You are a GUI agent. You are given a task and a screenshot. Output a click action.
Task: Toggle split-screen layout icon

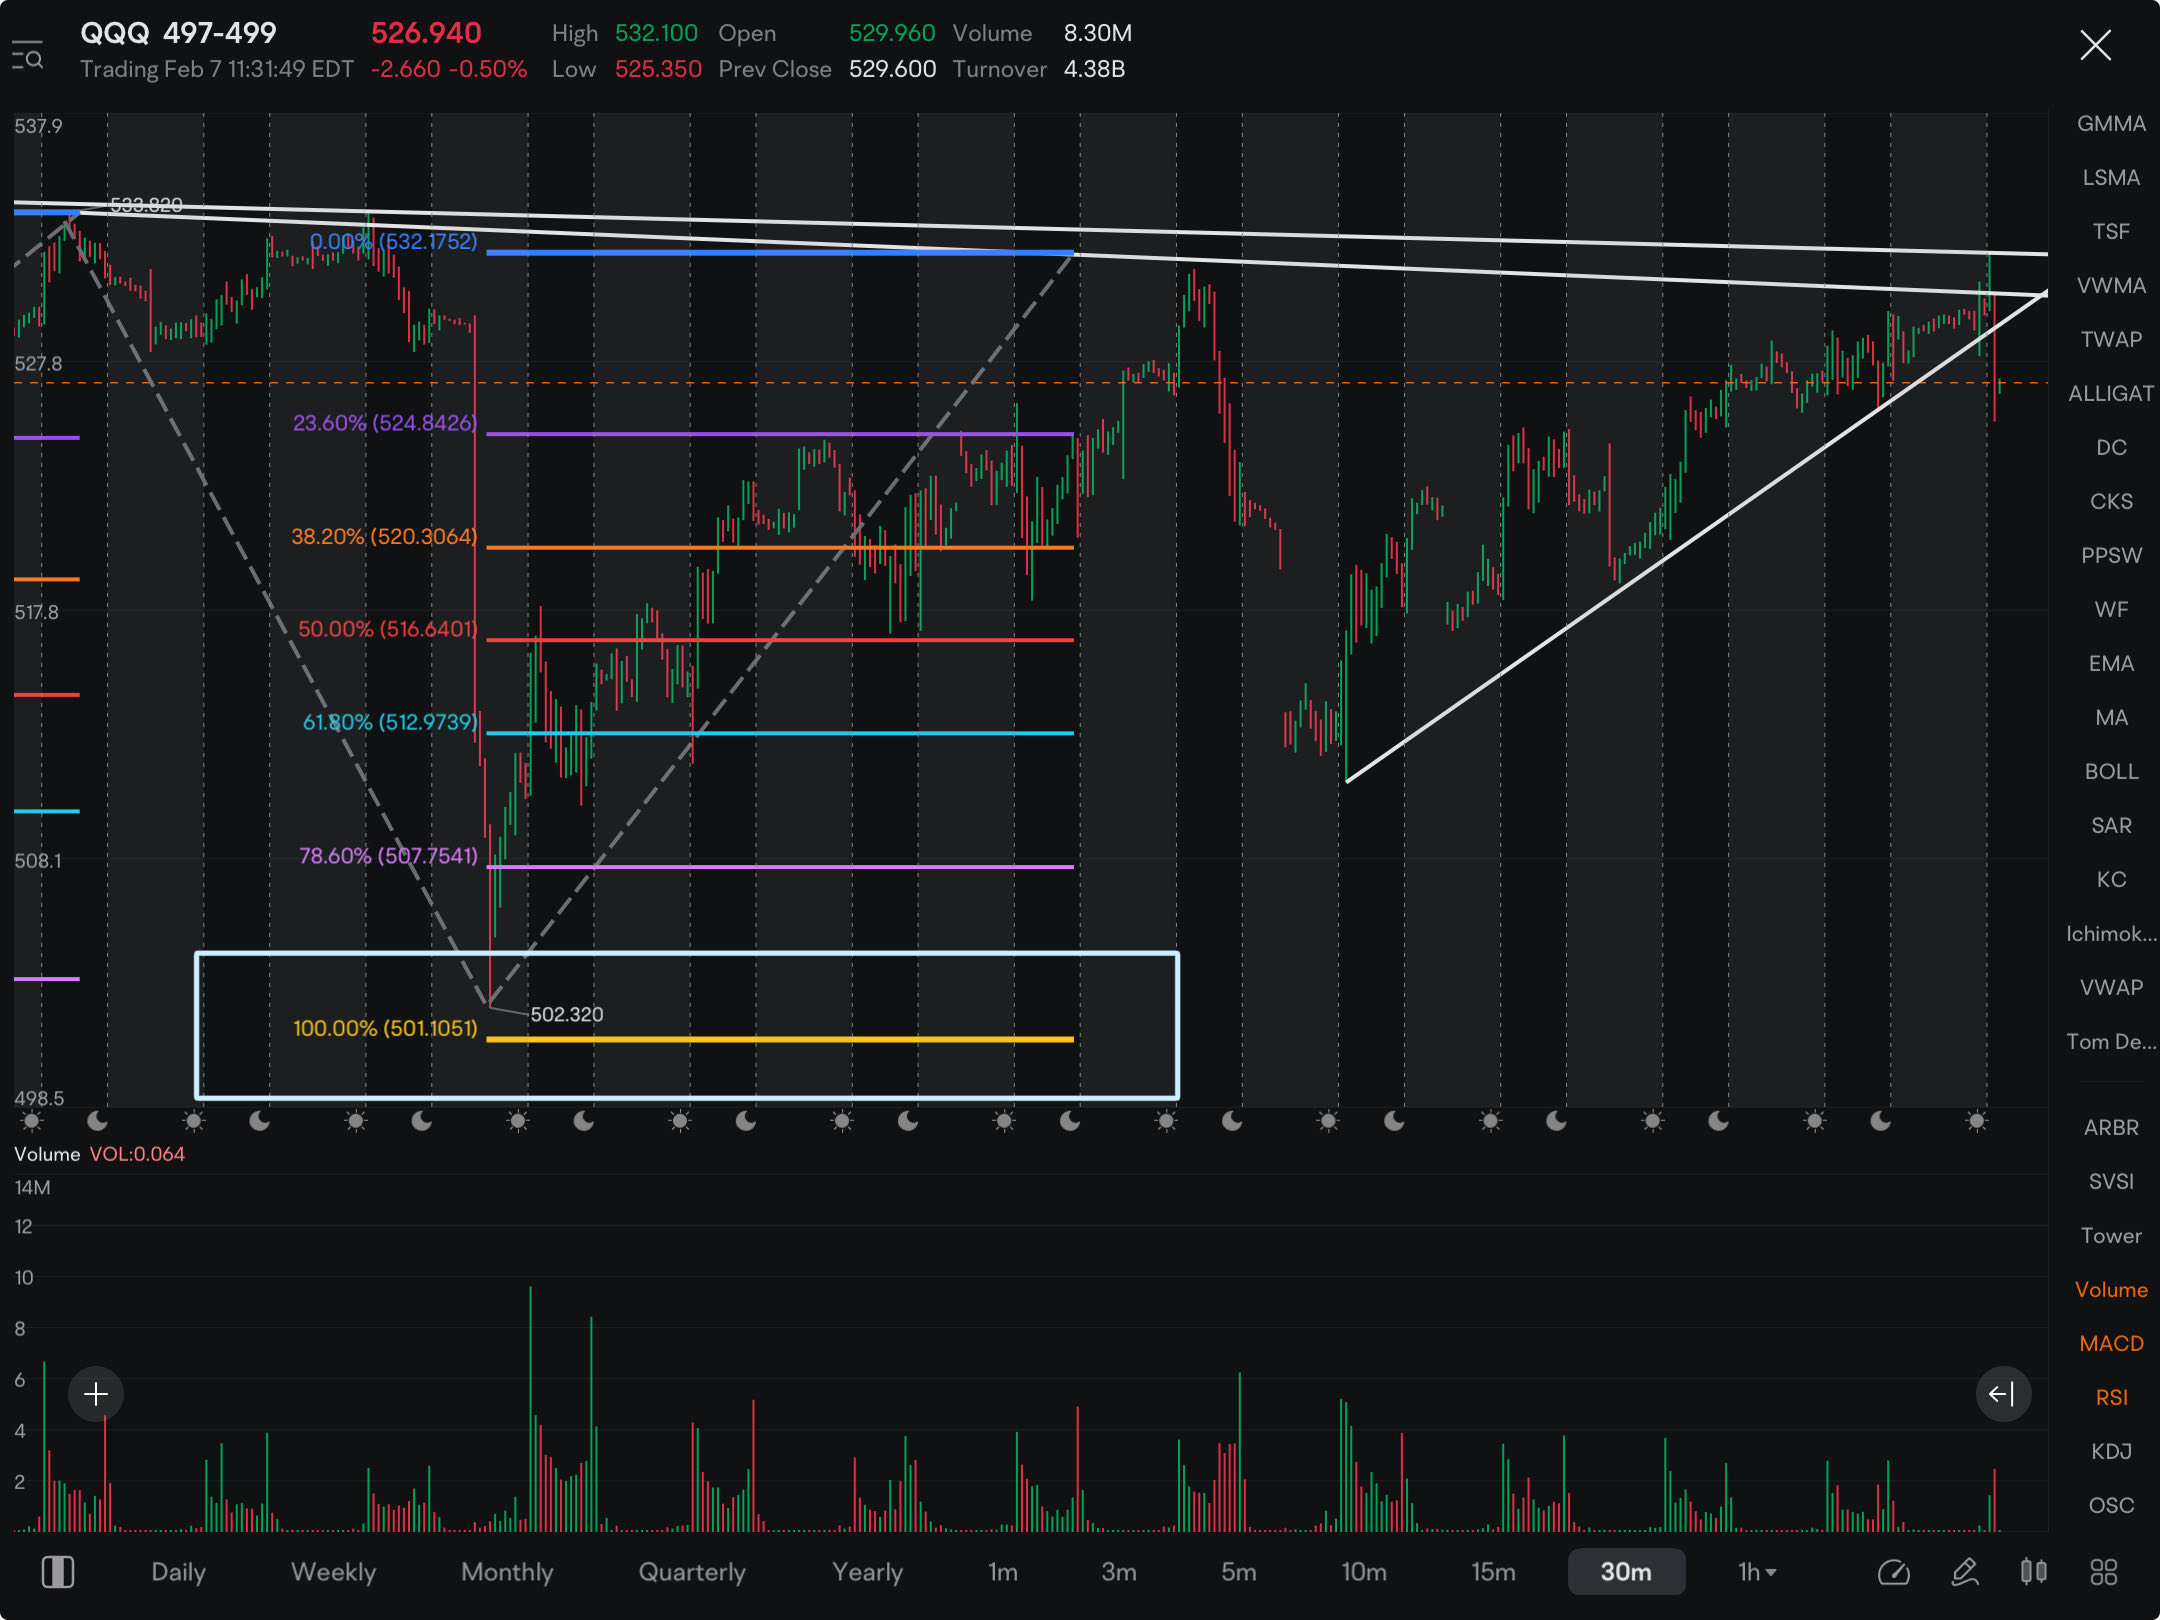[58, 1572]
